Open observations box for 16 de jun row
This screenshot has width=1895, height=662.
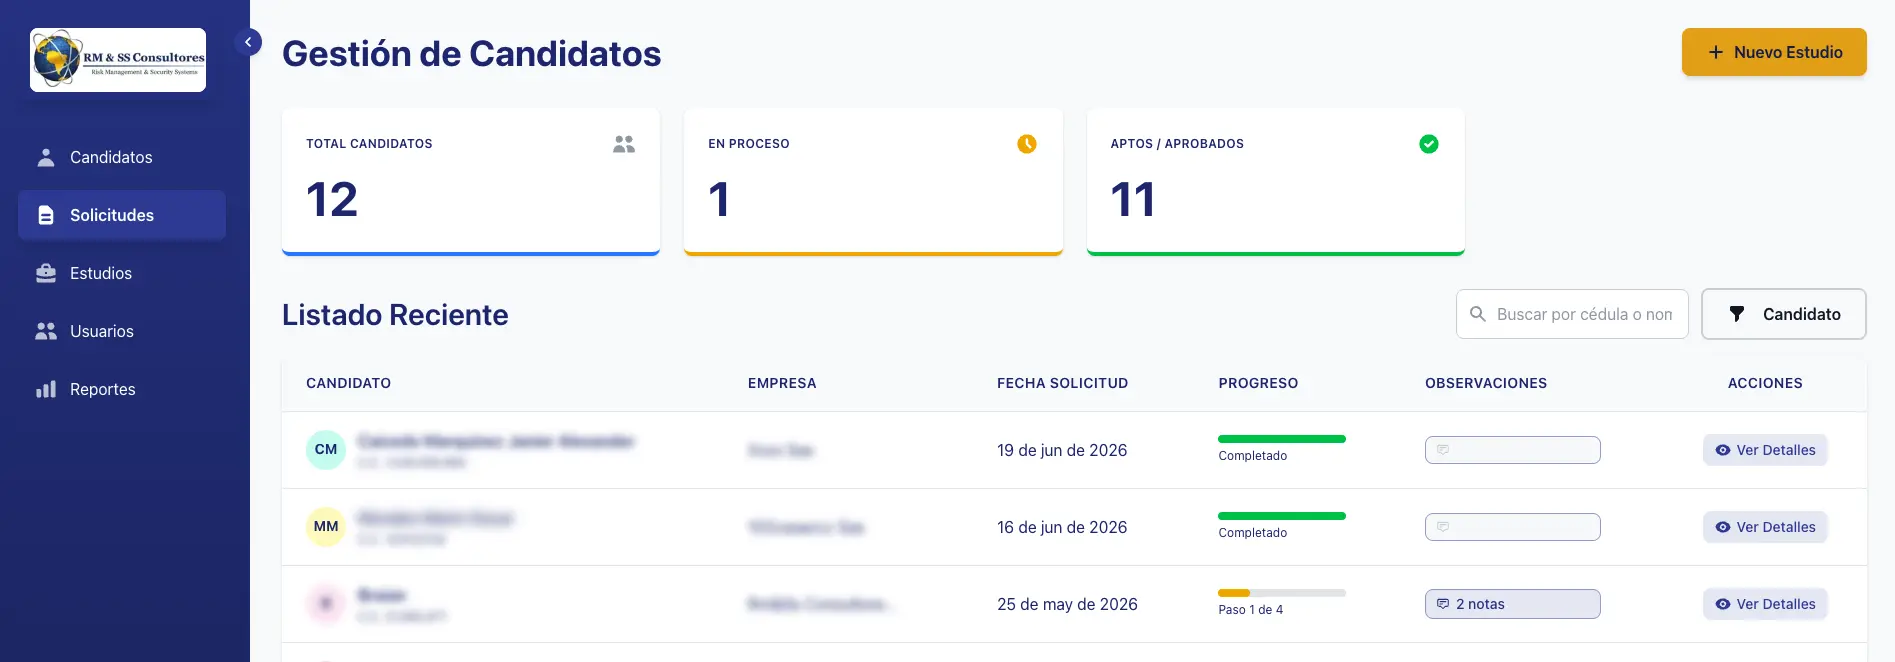tap(1513, 527)
